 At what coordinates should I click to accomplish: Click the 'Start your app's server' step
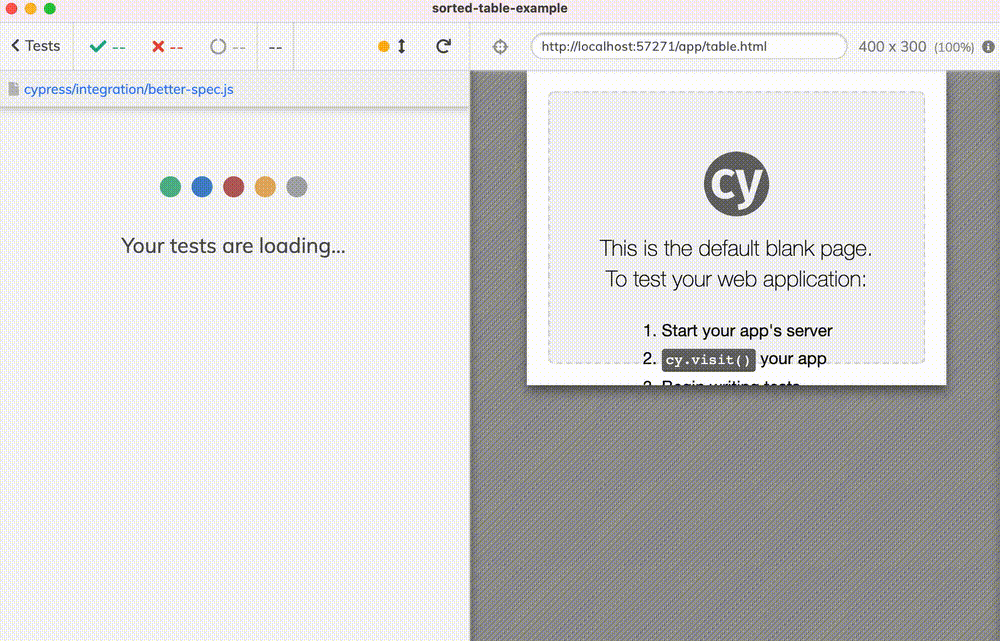[747, 330]
